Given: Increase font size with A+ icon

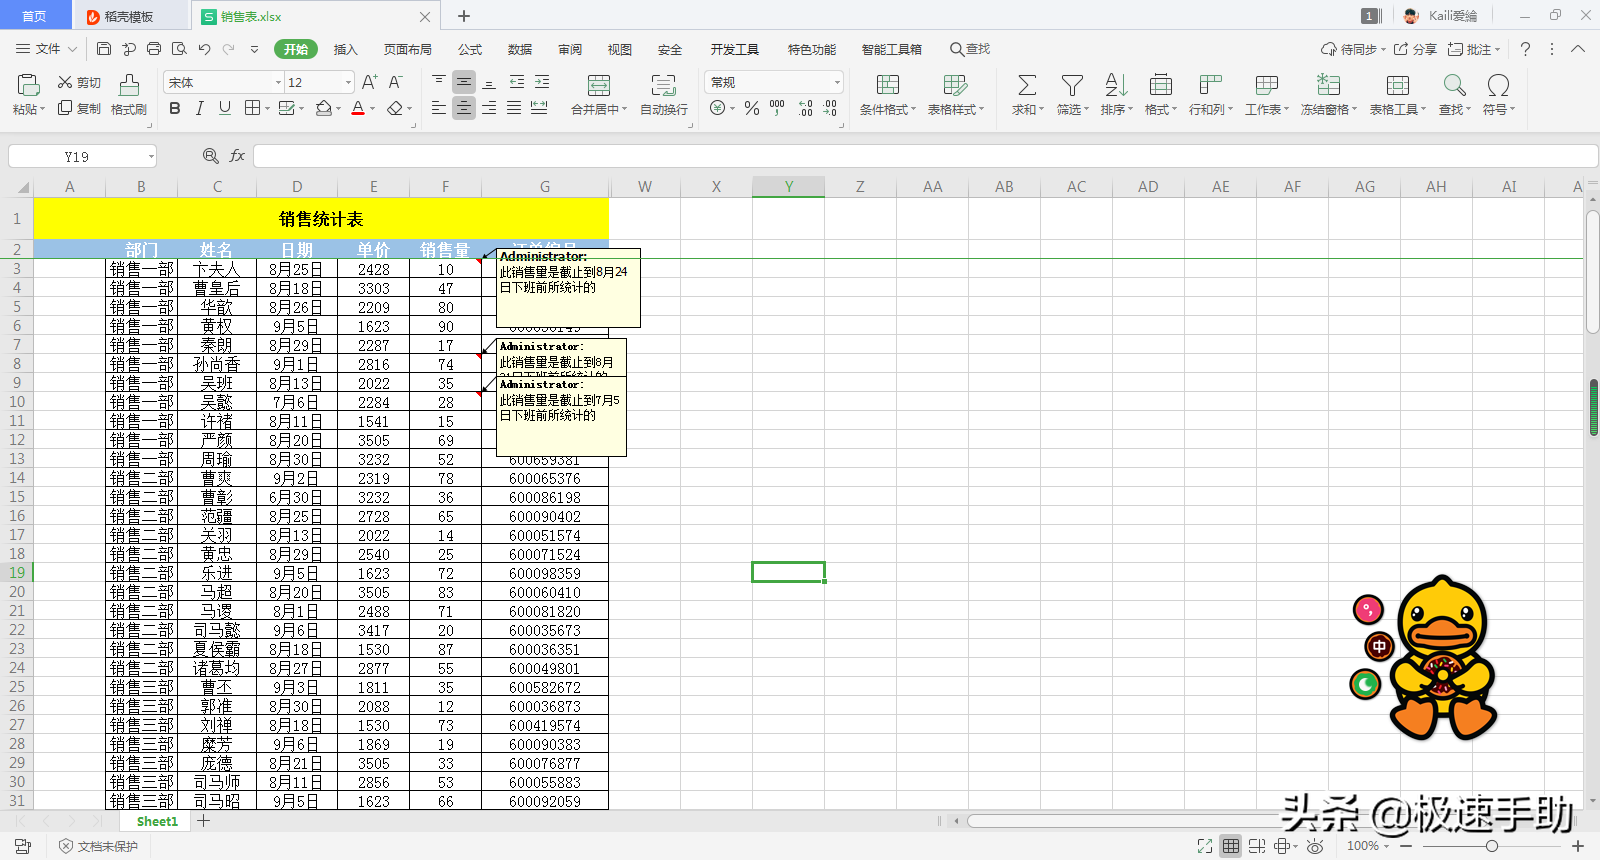Looking at the screenshot, I should click(x=369, y=82).
